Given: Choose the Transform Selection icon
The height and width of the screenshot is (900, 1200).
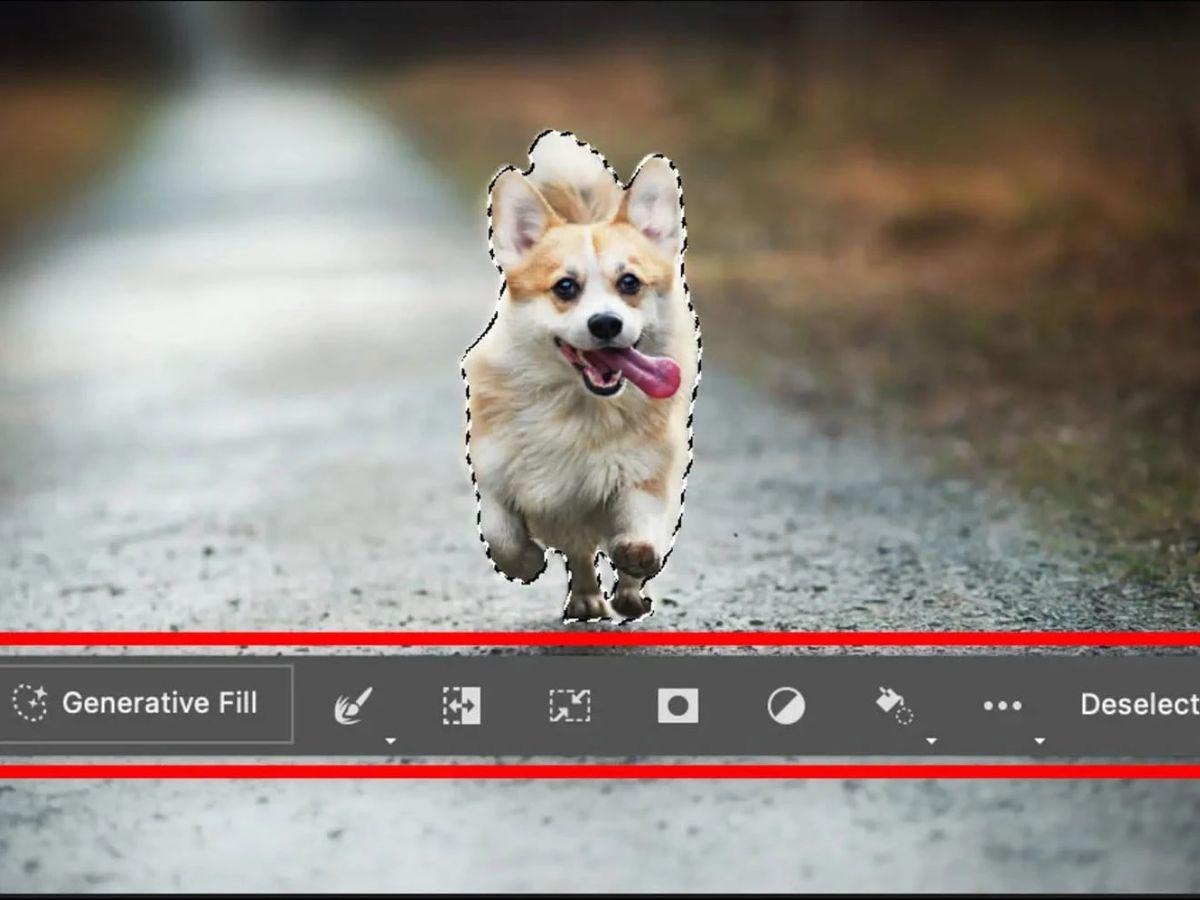Looking at the screenshot, I should point(569,706).
